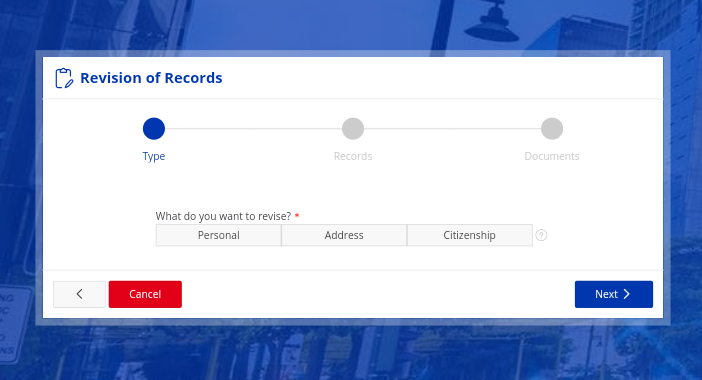This screenshot has height=380, width=702.
Task: Click the 'What do you want to revise?' label
Action: click(223, 216)
